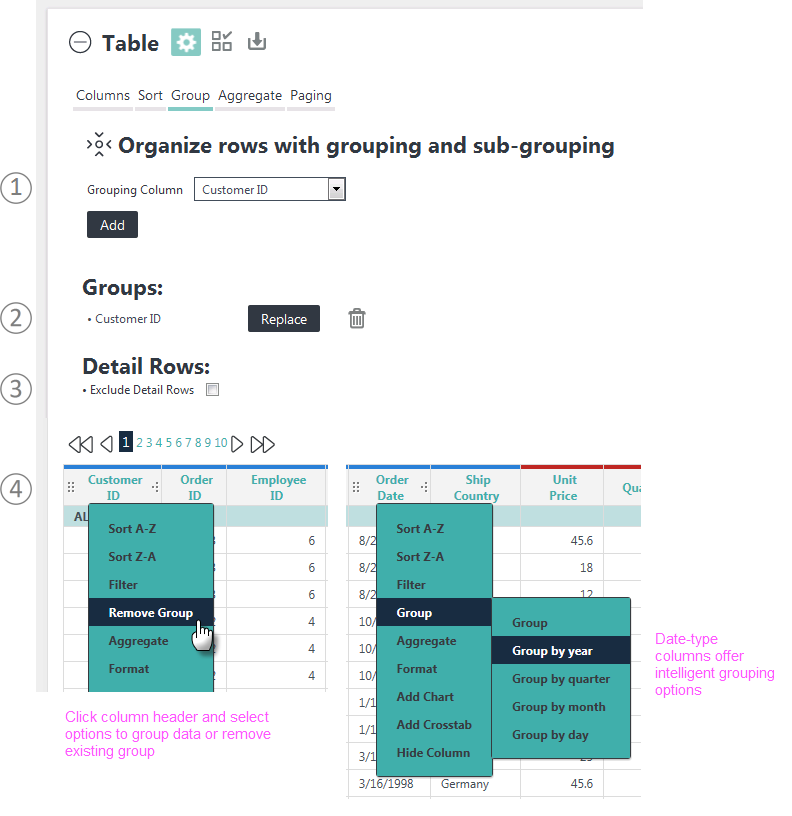Delete the Customer ID group with trash icon
792x816 pixels.
[x=356, y=318]
